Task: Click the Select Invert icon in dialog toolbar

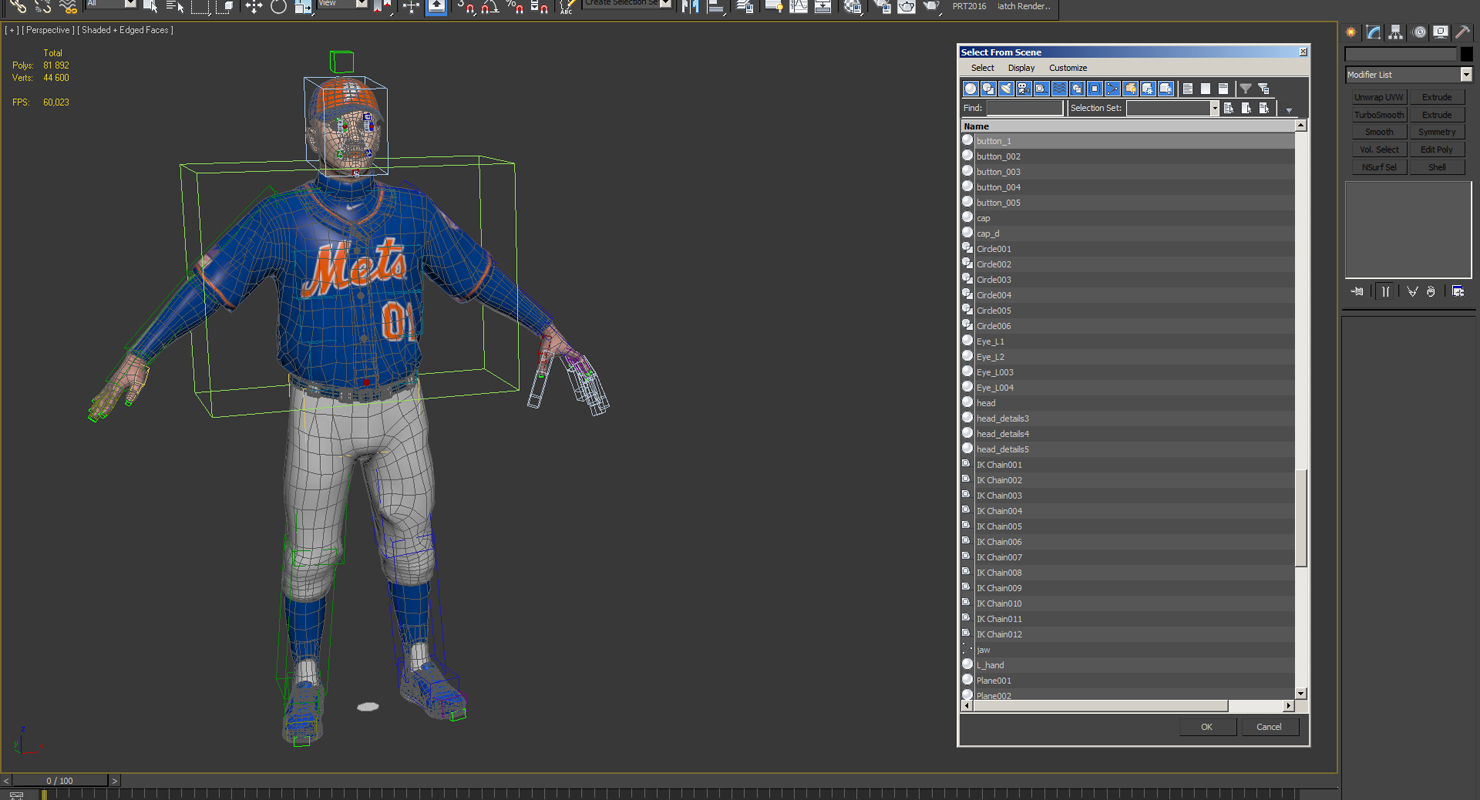Action: click(1223, 89)
